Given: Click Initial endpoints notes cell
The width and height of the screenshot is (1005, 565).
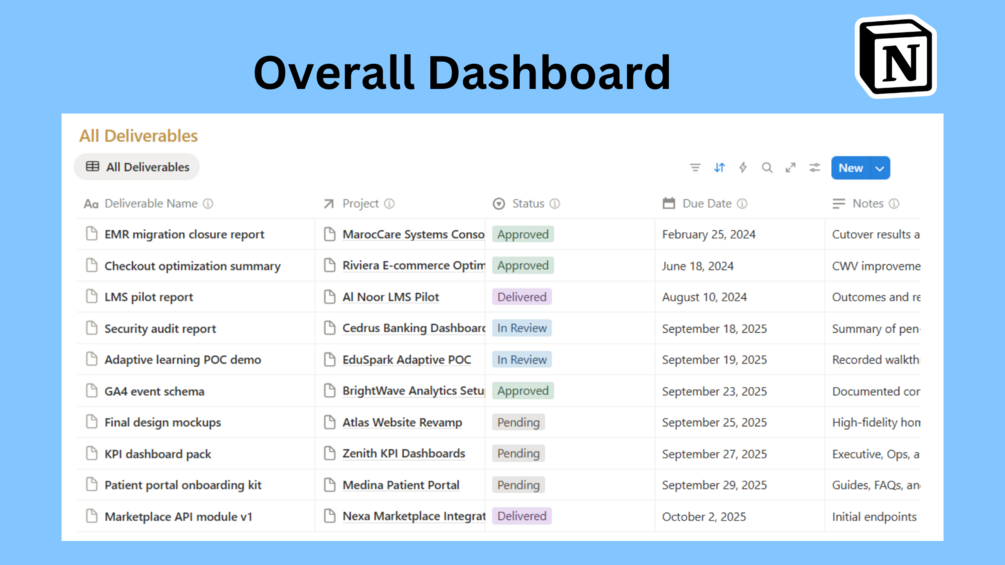Looking at the screenshot, I should click(x=874, y=517).
